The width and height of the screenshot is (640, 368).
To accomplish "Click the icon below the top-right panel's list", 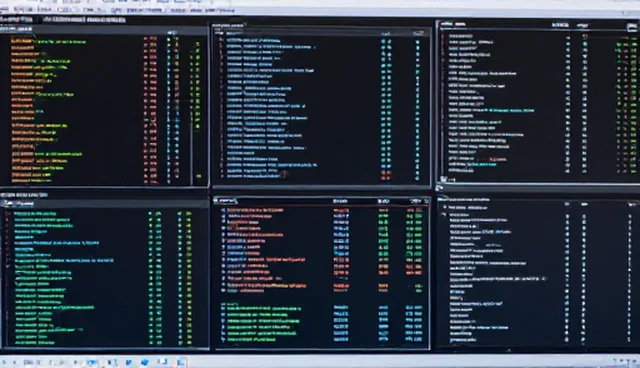I will pos(444,179).
